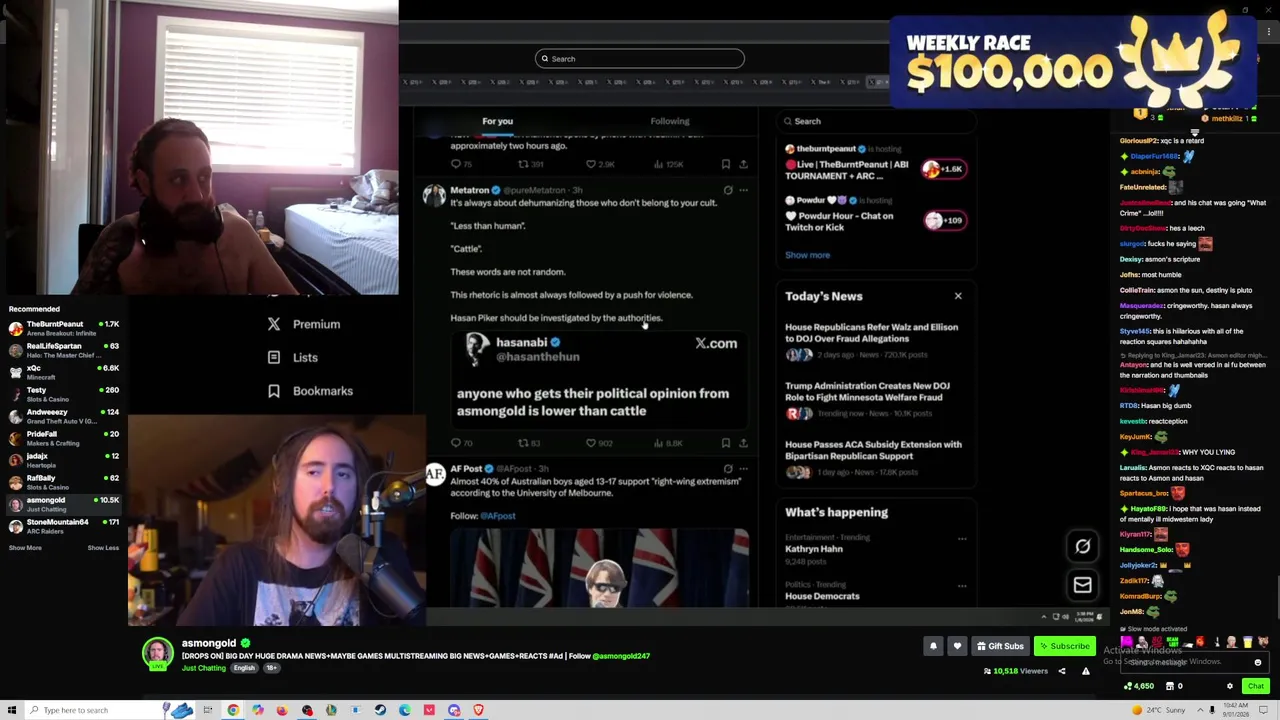Send message with green Chat button
The width and height of the screenshot is (1280, 720).
point(1255,686)
